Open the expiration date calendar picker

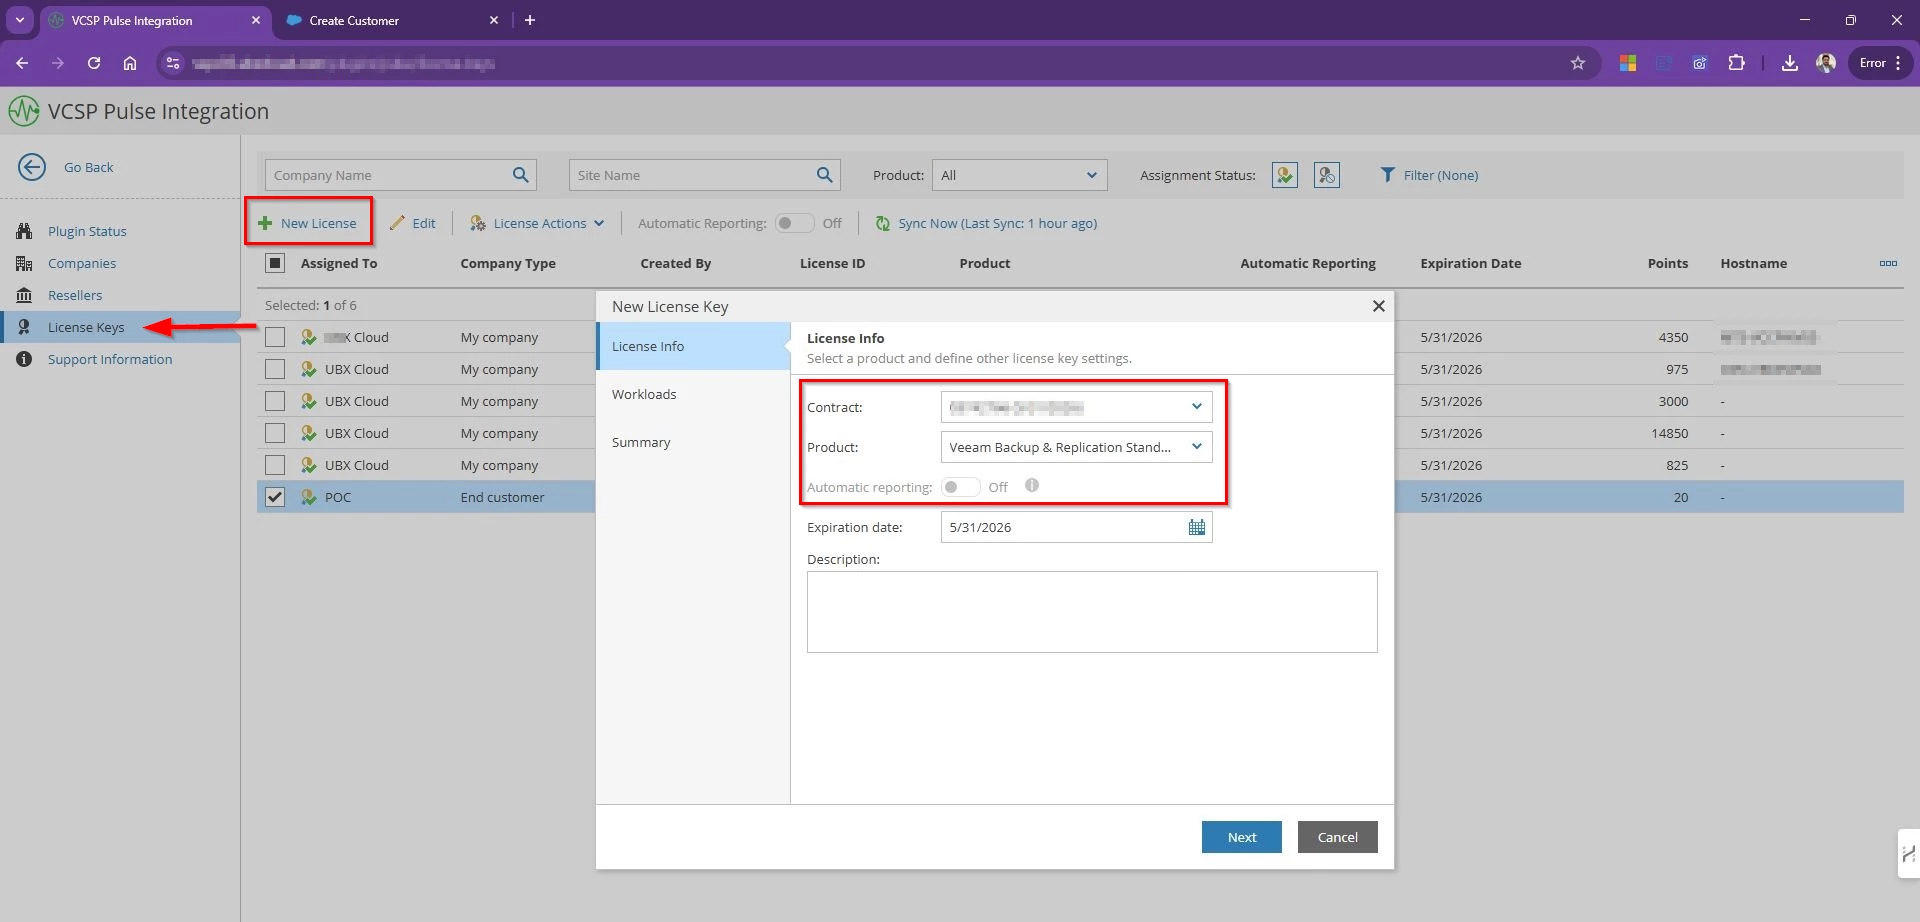click(x=1196, y=527)
